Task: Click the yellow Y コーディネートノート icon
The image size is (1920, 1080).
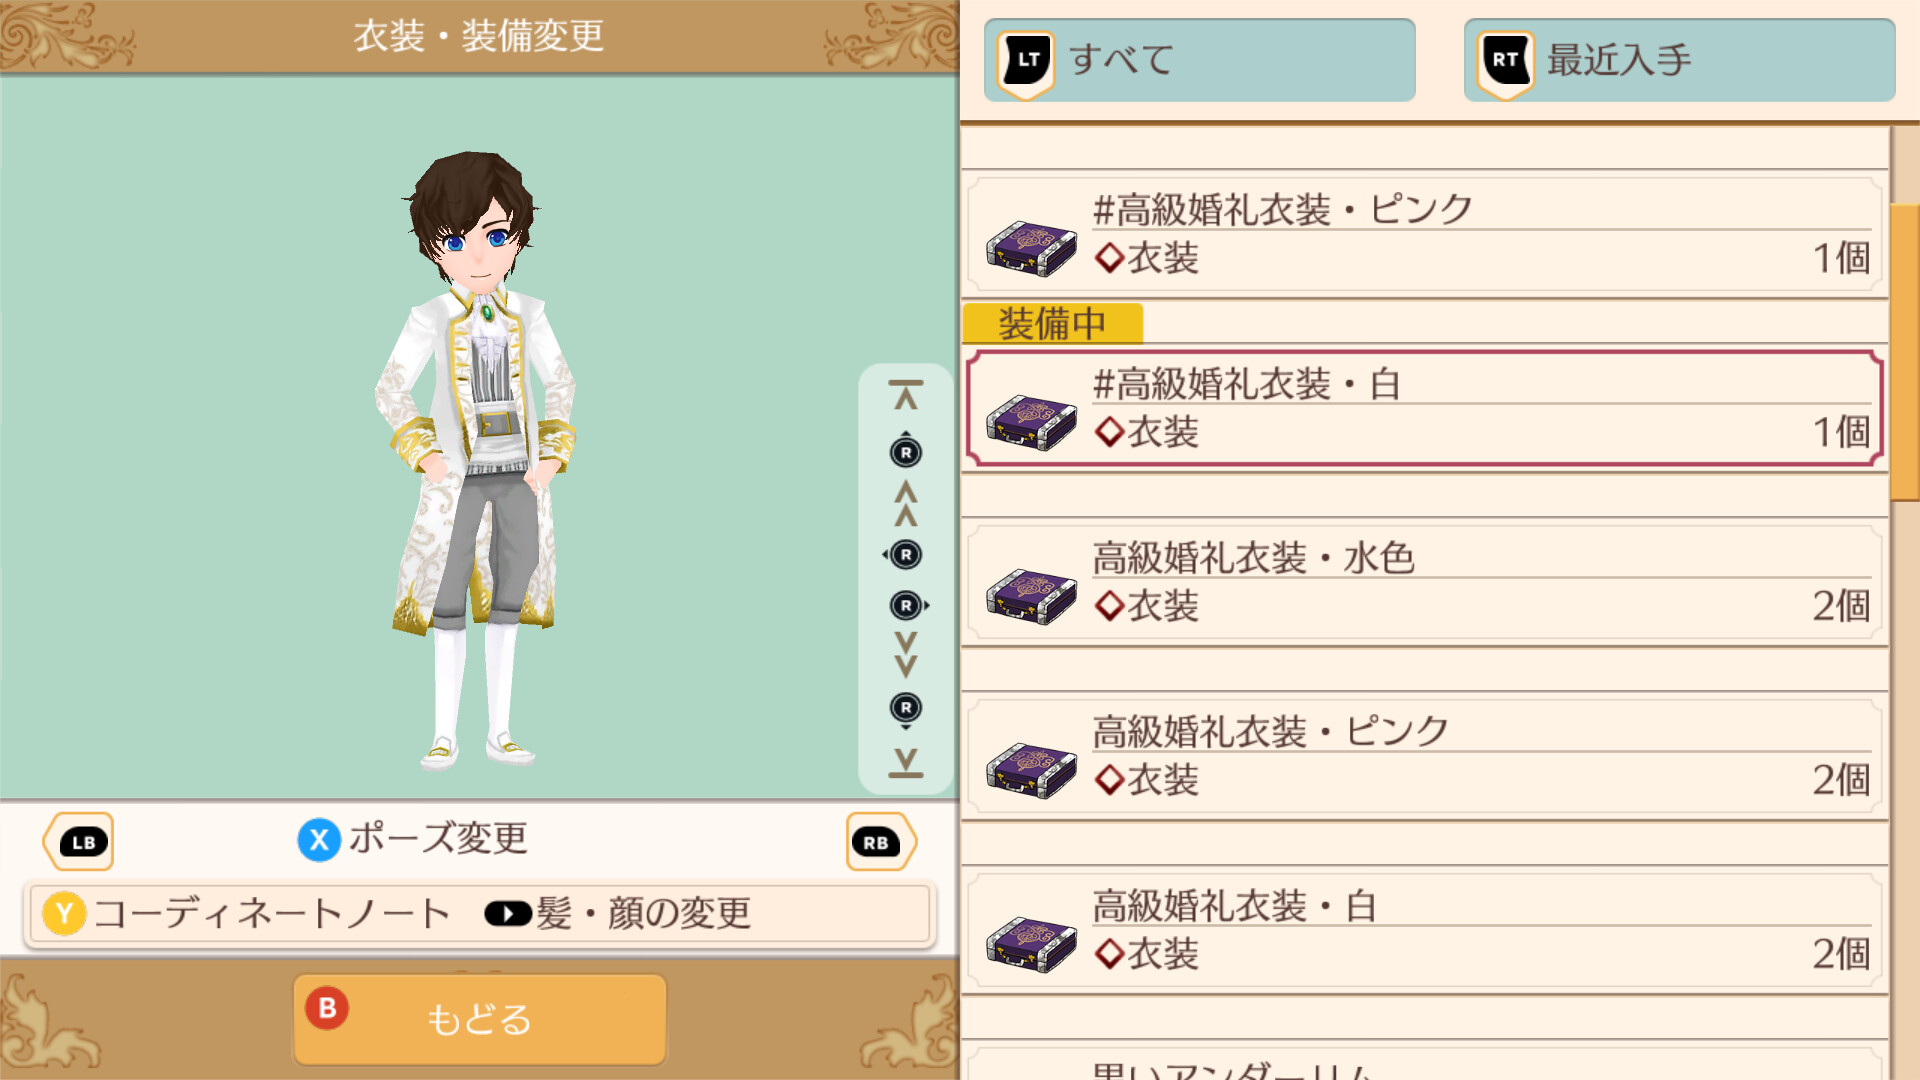Action: pos(64,914)
